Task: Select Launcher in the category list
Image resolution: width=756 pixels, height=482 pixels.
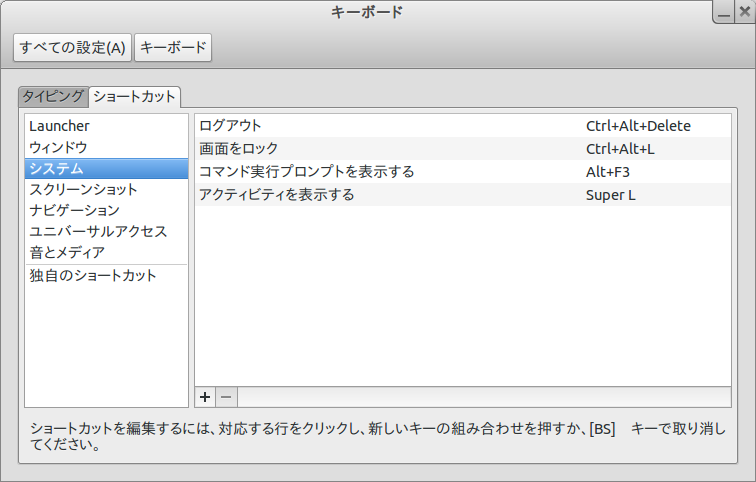Action: 60,126
